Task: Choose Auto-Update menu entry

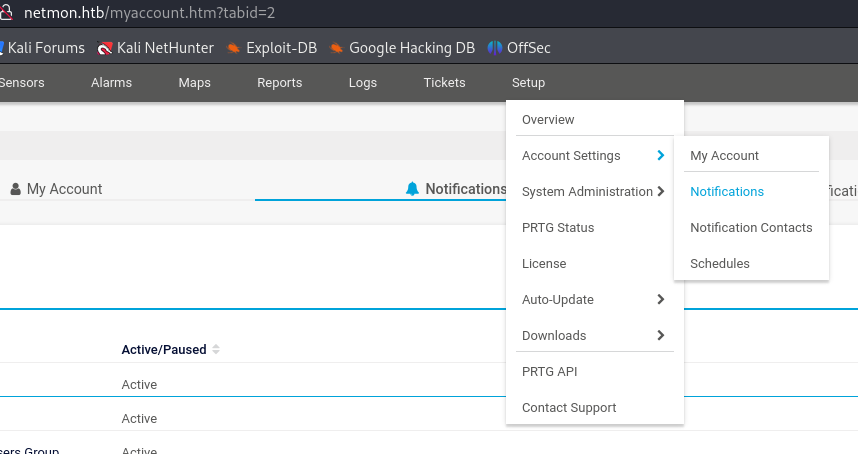Action: [558, 300]
